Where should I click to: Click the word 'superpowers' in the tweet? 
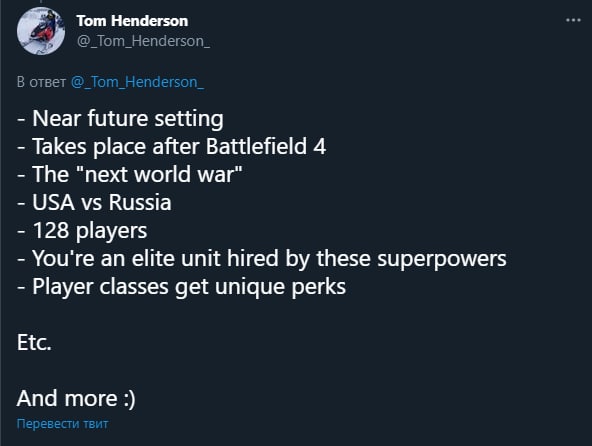pyautogui.click(x=442, y=259)
